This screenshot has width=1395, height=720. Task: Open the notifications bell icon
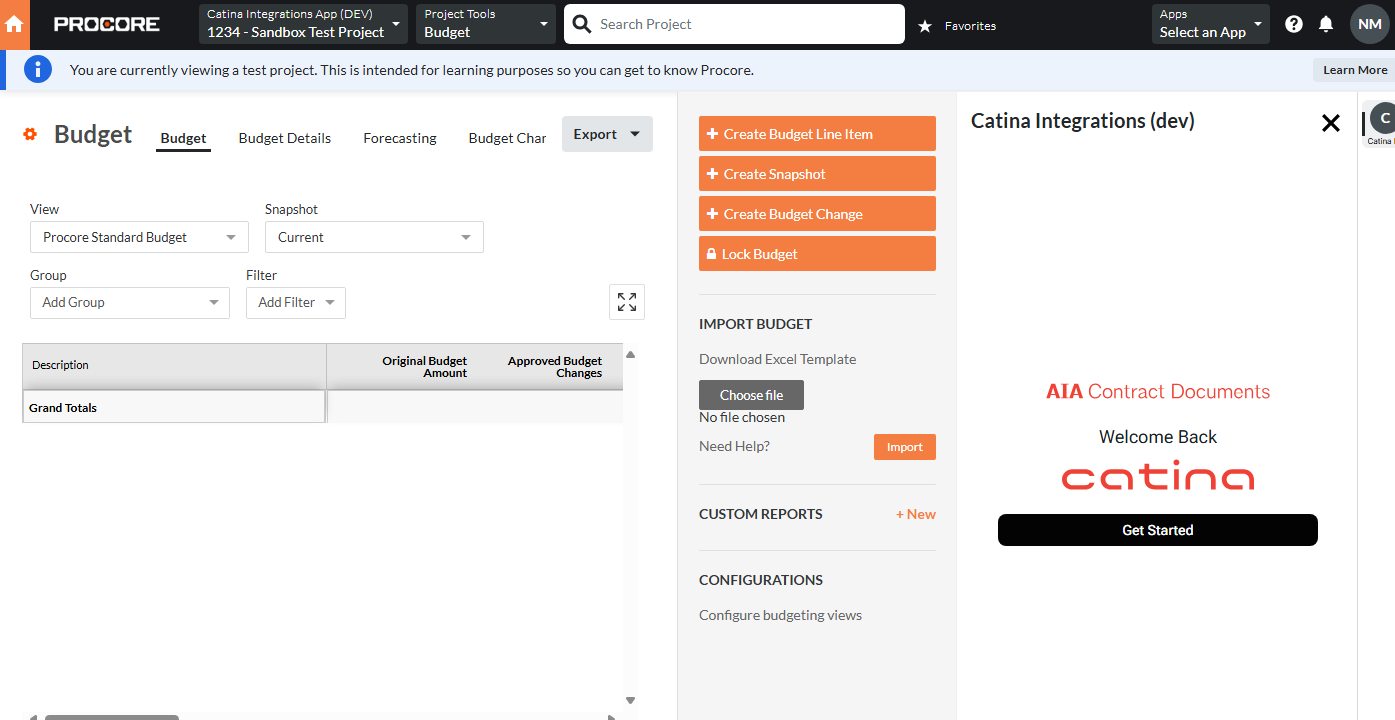click(1326, 24)
